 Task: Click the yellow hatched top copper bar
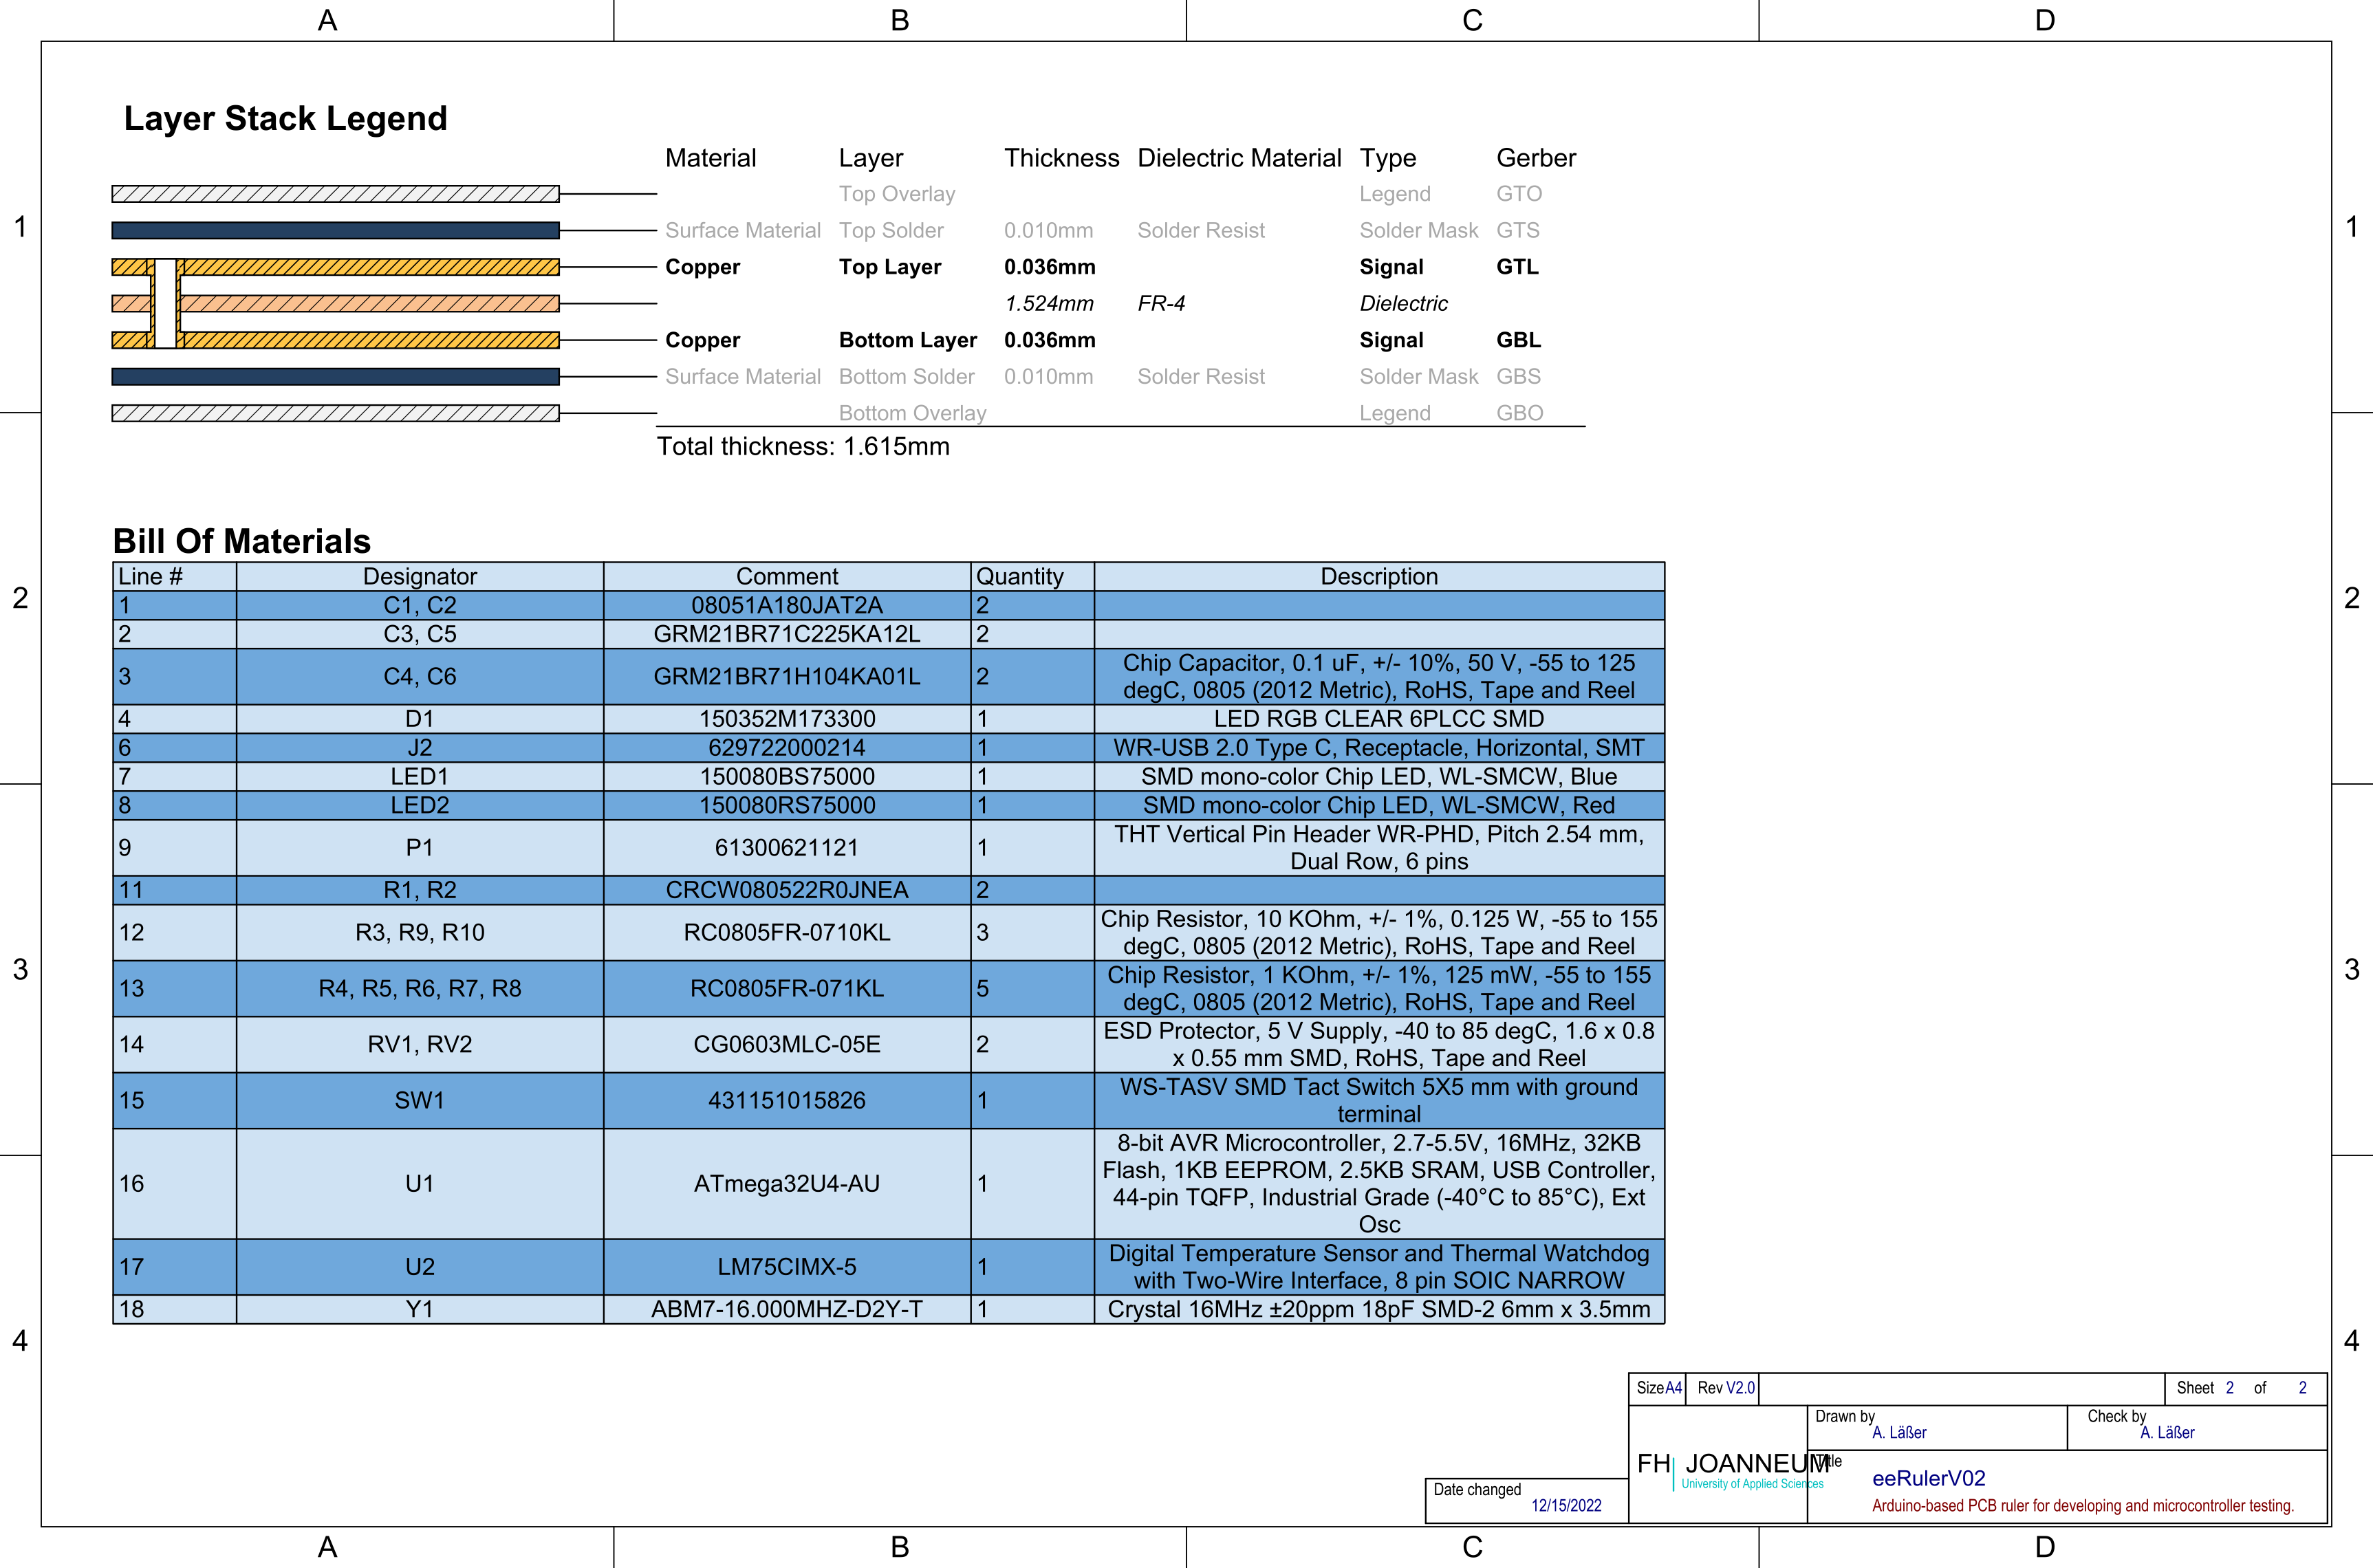tap(335, 267)
